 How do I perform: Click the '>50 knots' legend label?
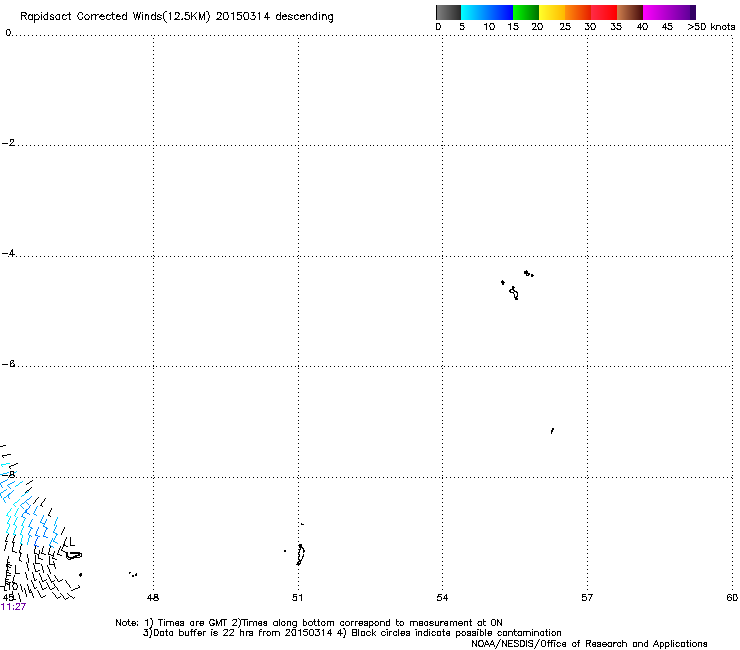pos(711,27)
